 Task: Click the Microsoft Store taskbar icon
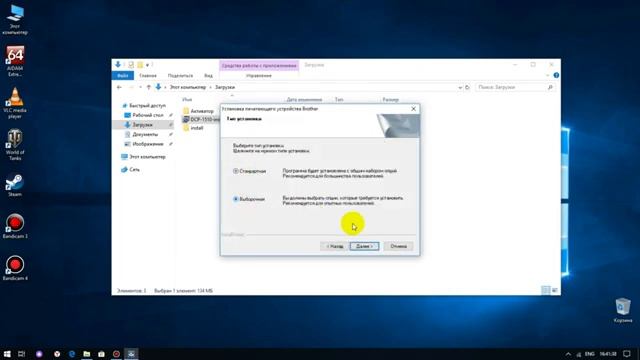tap(101, 354)
